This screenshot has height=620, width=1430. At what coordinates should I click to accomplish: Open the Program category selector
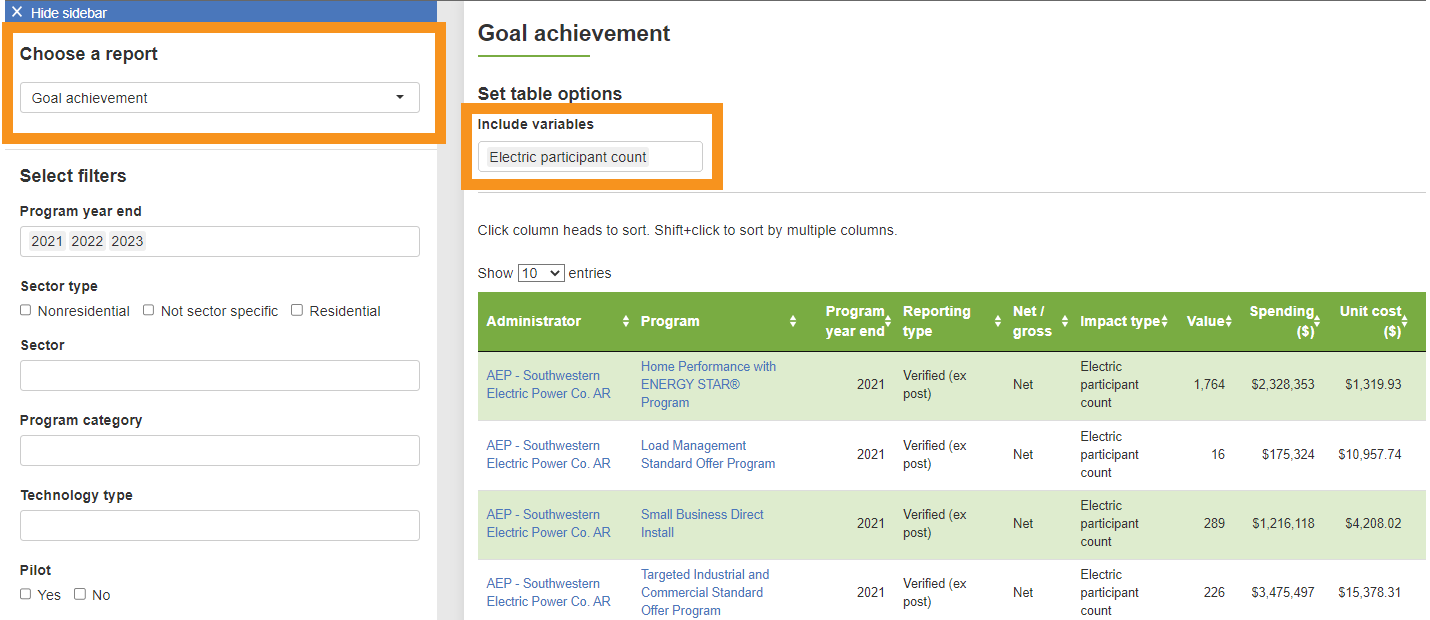point(220,450)
